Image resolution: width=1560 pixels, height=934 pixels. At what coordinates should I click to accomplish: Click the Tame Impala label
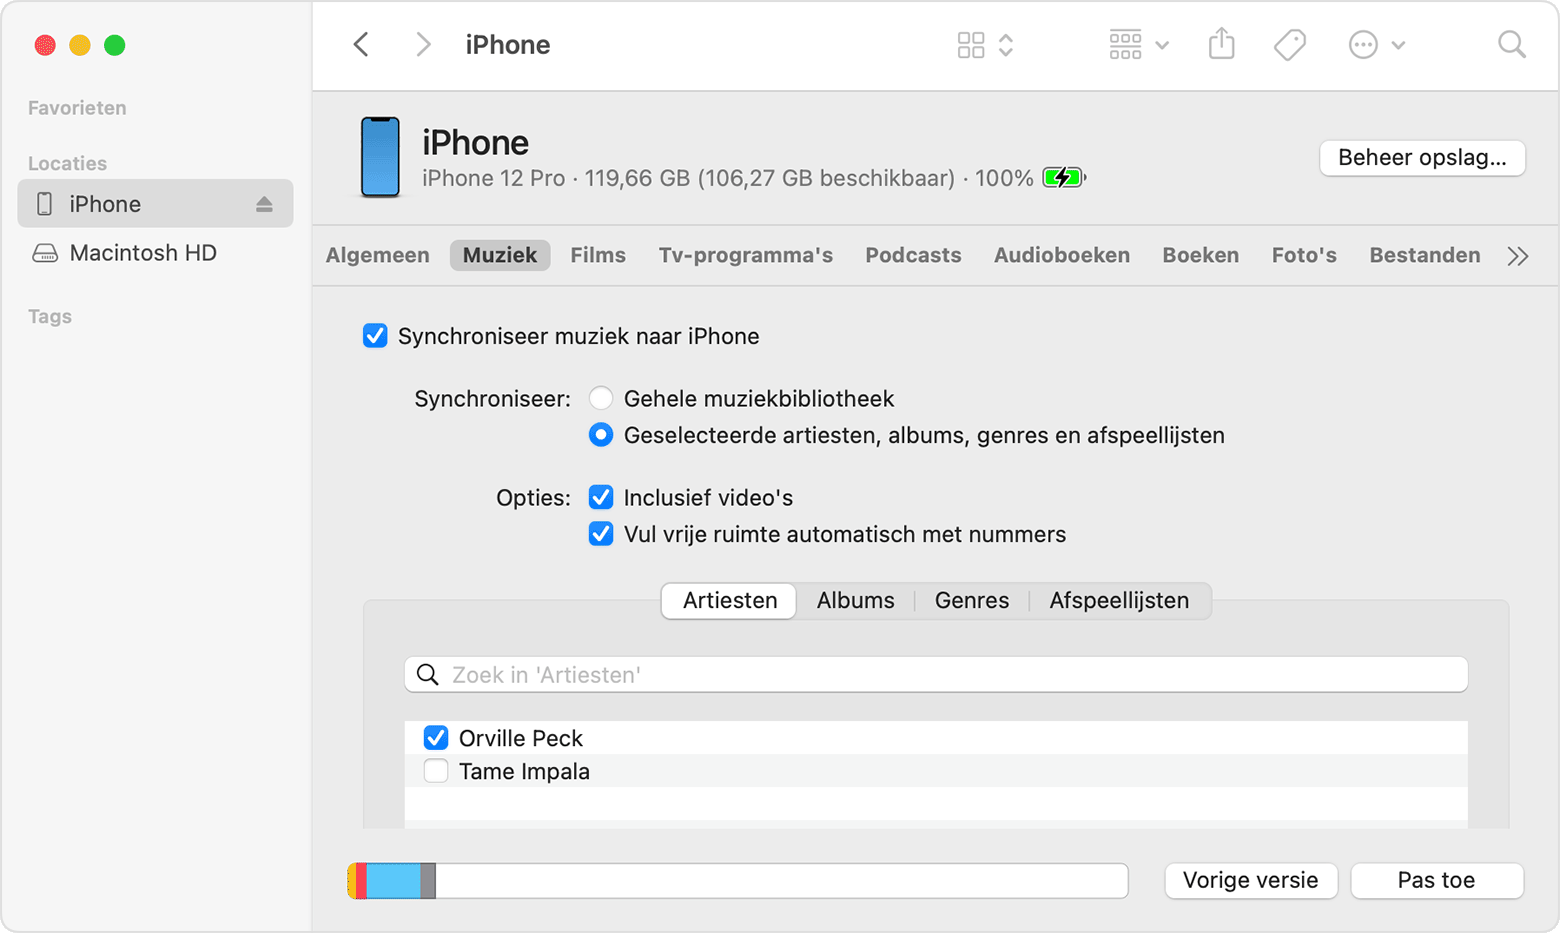pyautogui.click(x=524, y=771)
